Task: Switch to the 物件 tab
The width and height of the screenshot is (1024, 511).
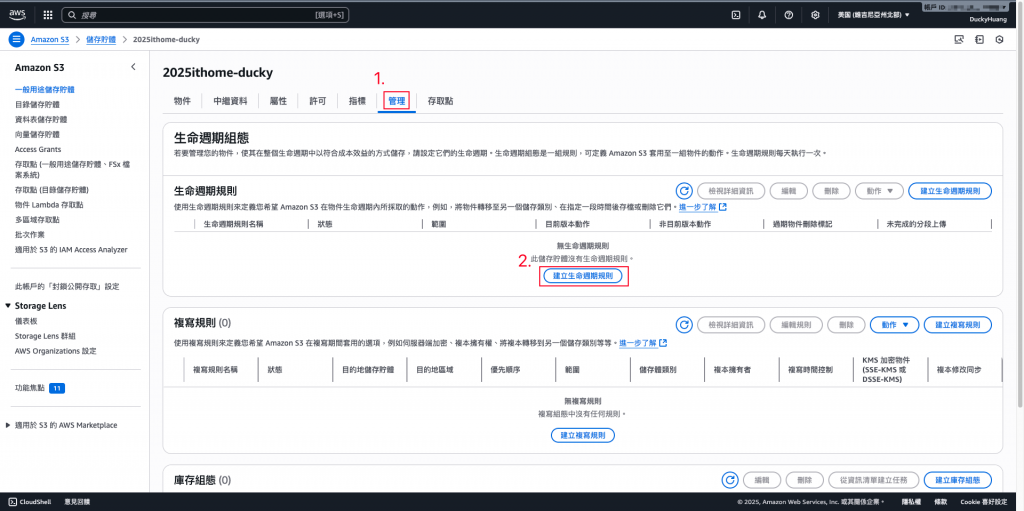Action: pos(182,101)
